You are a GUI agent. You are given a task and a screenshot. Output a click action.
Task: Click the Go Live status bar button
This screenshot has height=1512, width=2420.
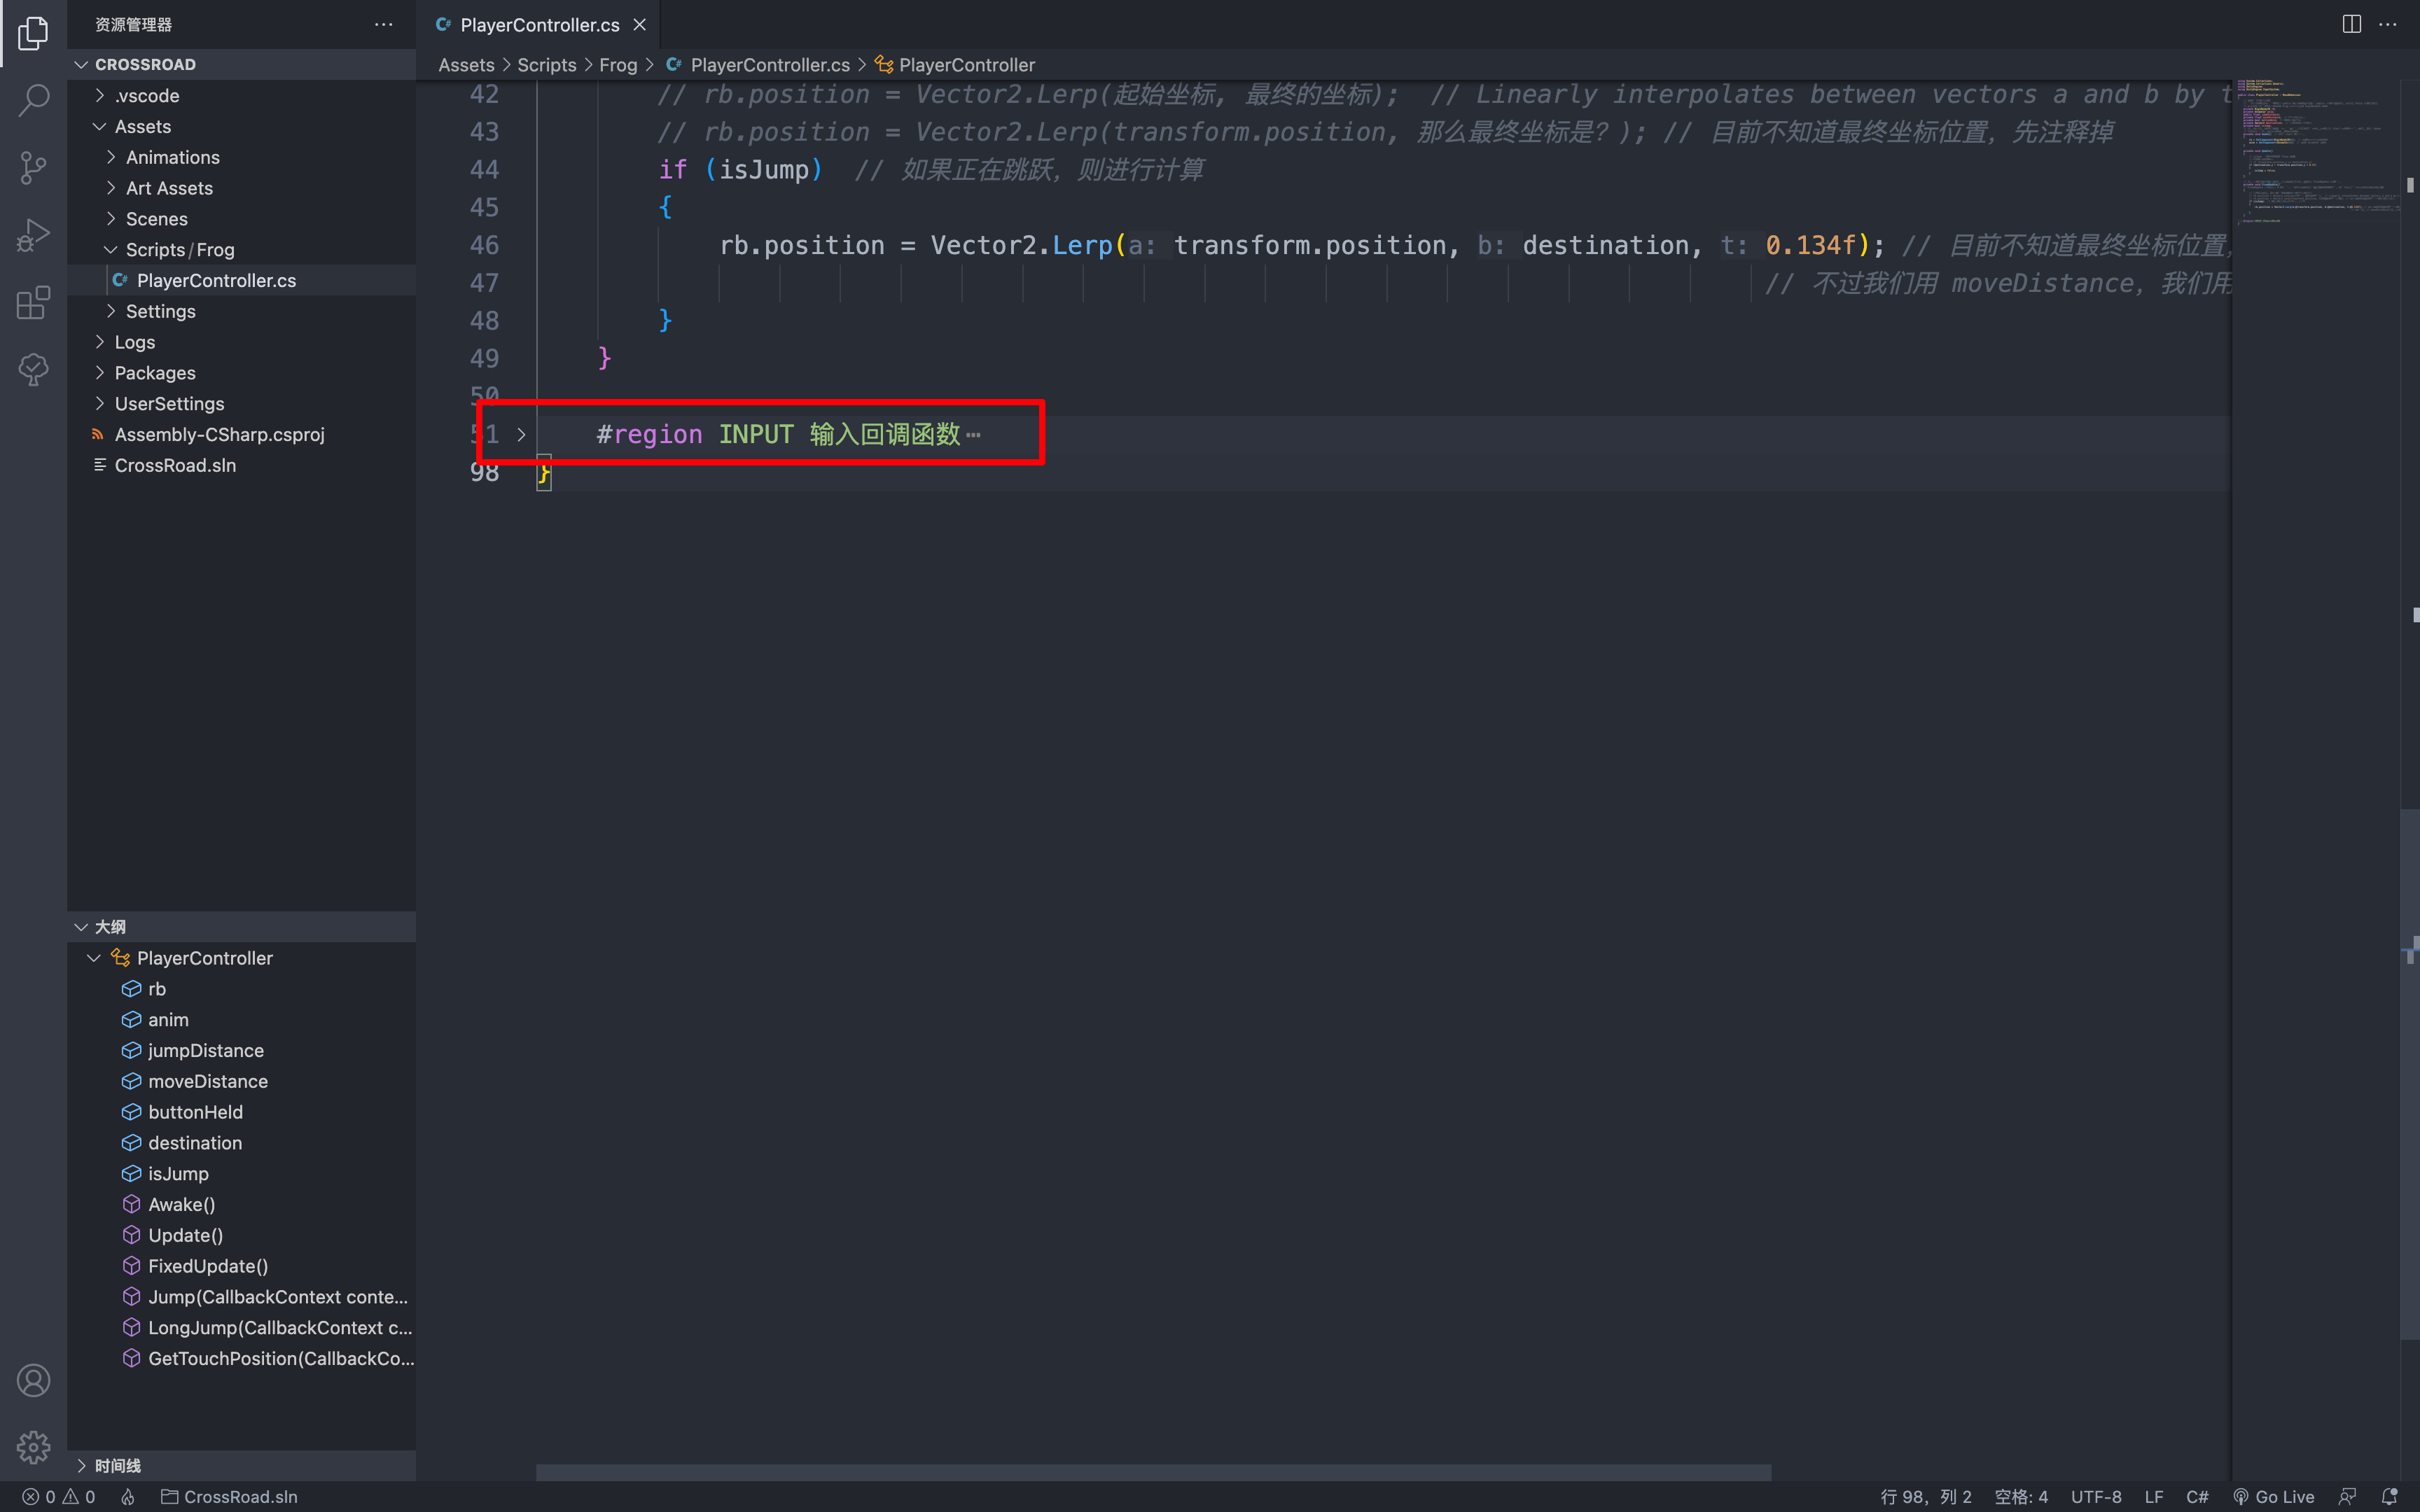(2274, 1497)
